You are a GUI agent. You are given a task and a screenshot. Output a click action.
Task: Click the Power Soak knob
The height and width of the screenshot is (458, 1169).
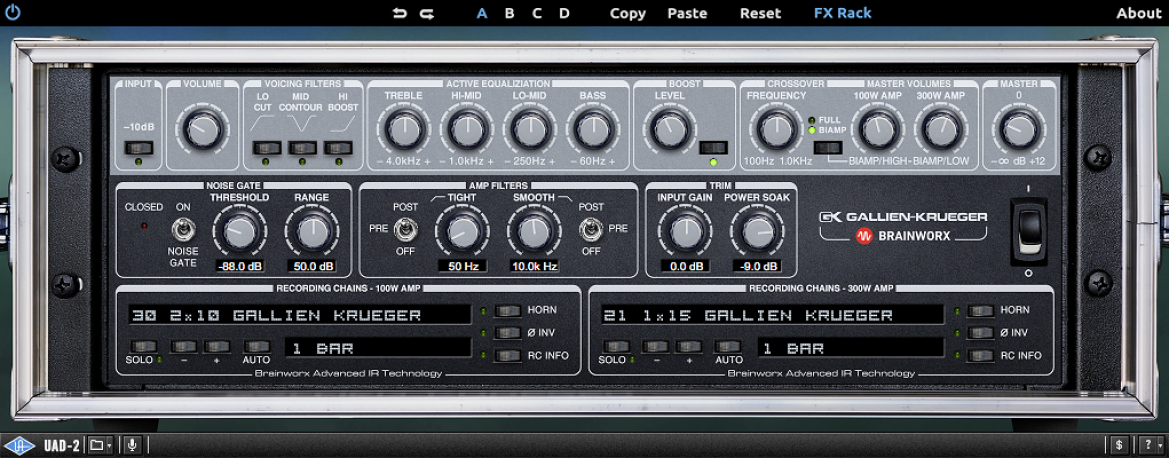coord(757,233)
